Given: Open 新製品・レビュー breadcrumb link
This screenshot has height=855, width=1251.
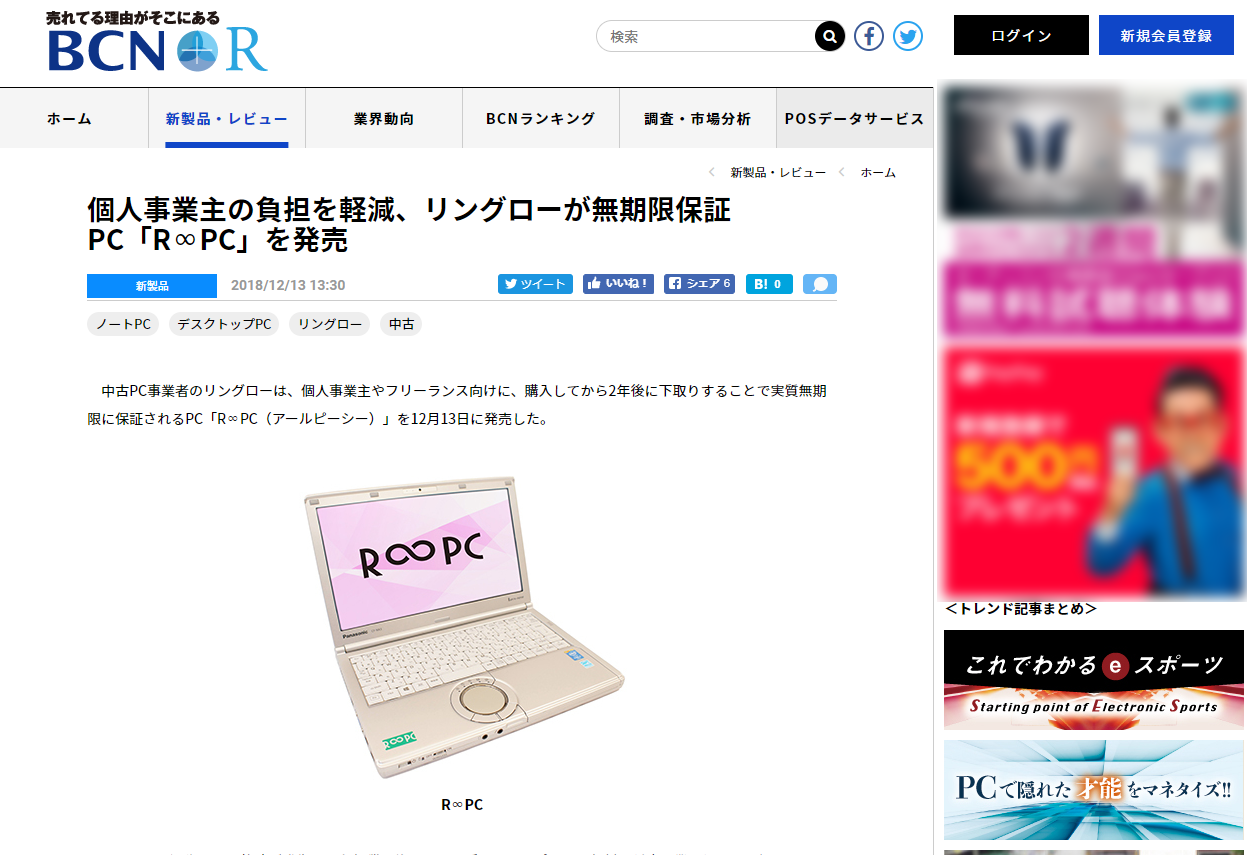Looking at the screenshot, I should click(x=778, y=173).
